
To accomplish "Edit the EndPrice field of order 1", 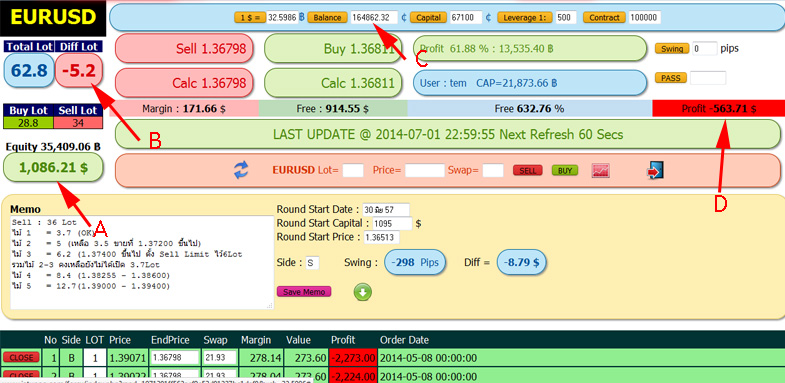I will (175, 357).
